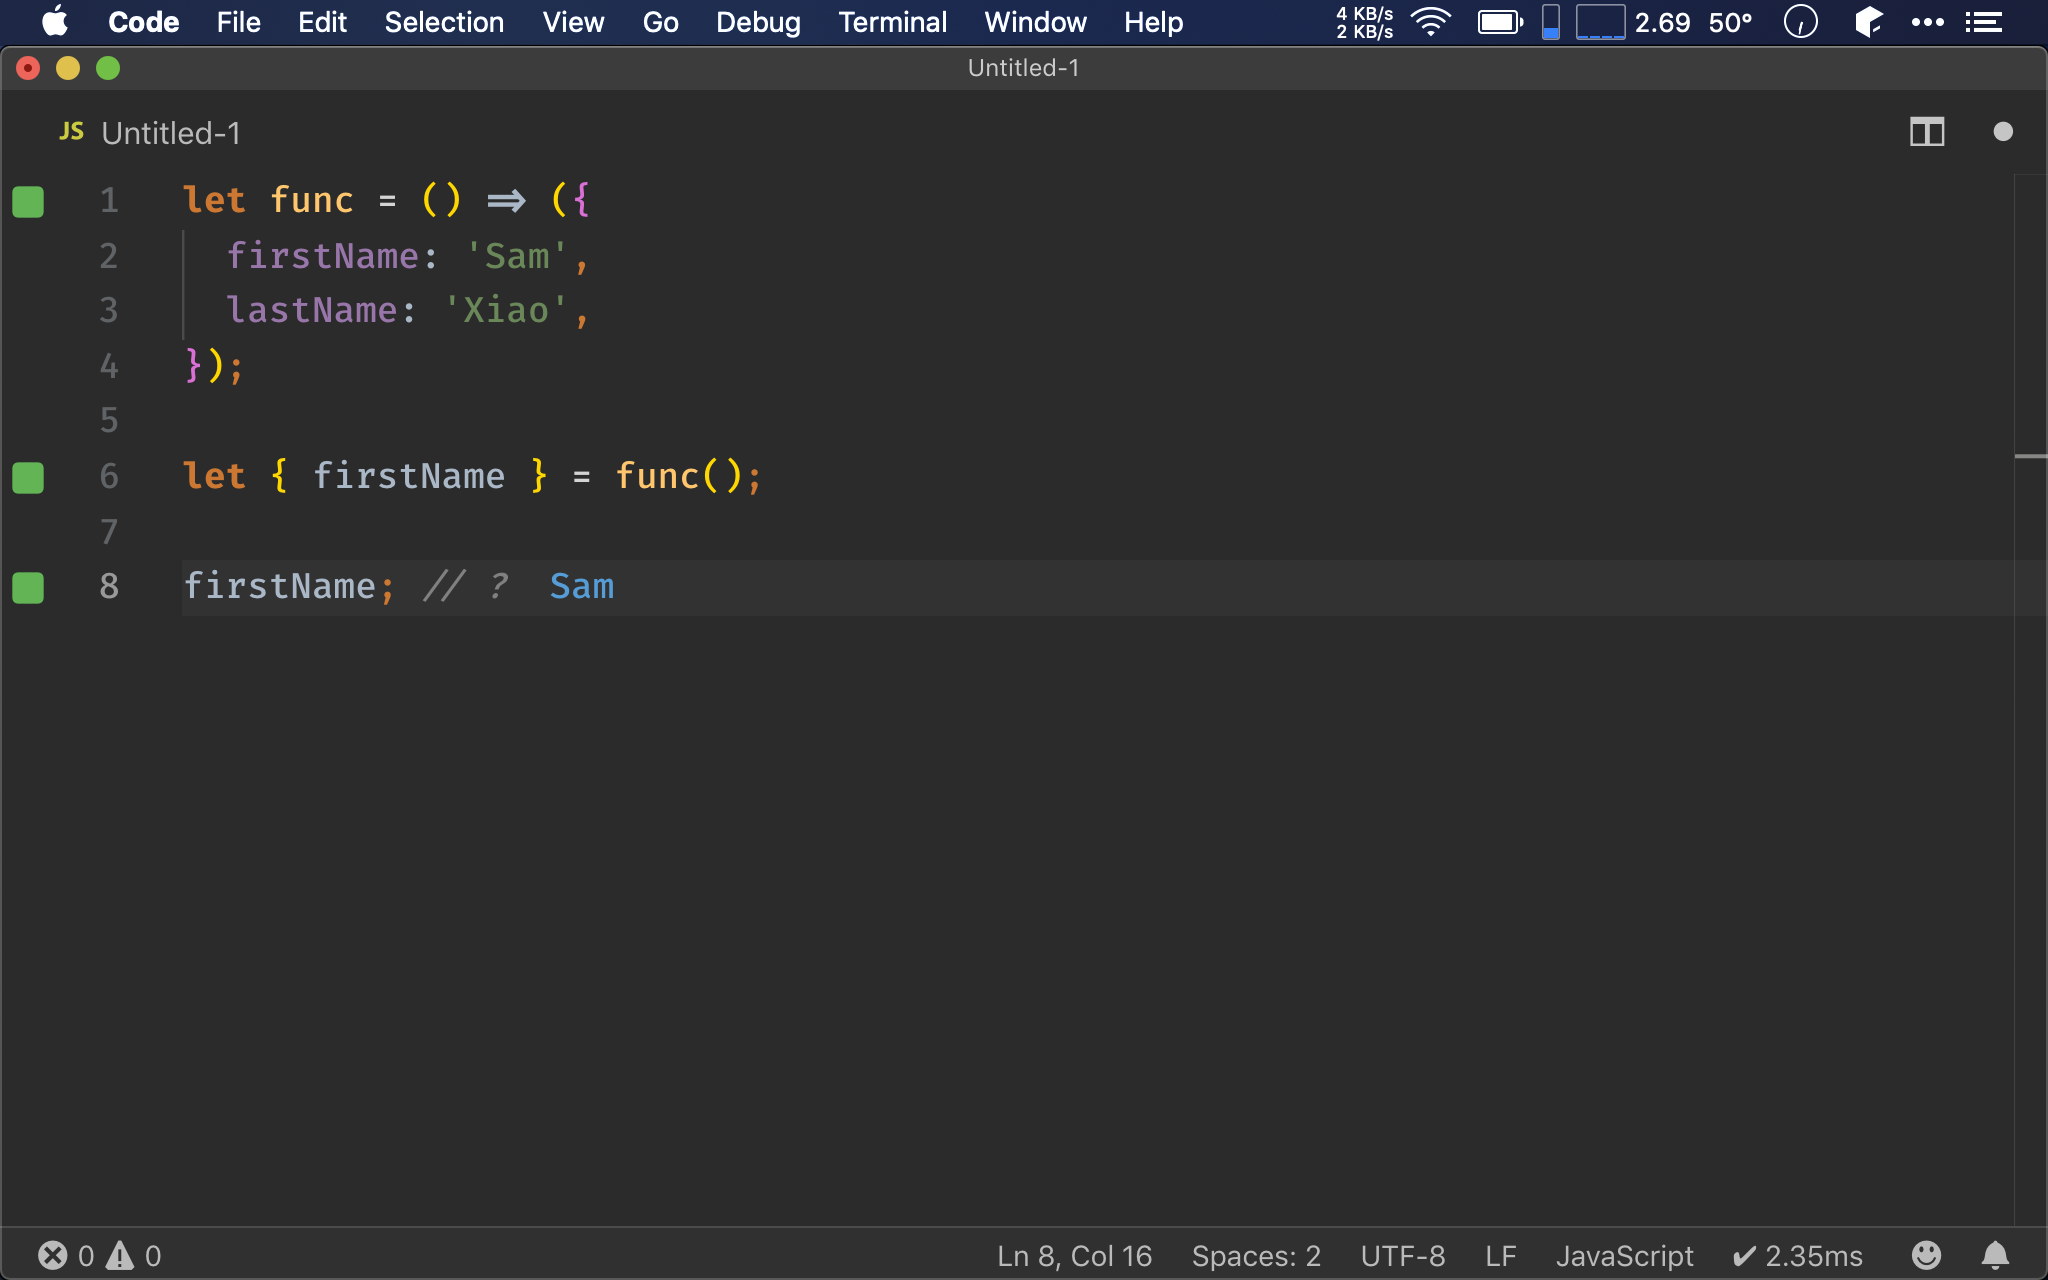Screen dimensions: 2048x1280
Task: Click the Ln 8, Col 16 position button
Action: [1074, 1255]
